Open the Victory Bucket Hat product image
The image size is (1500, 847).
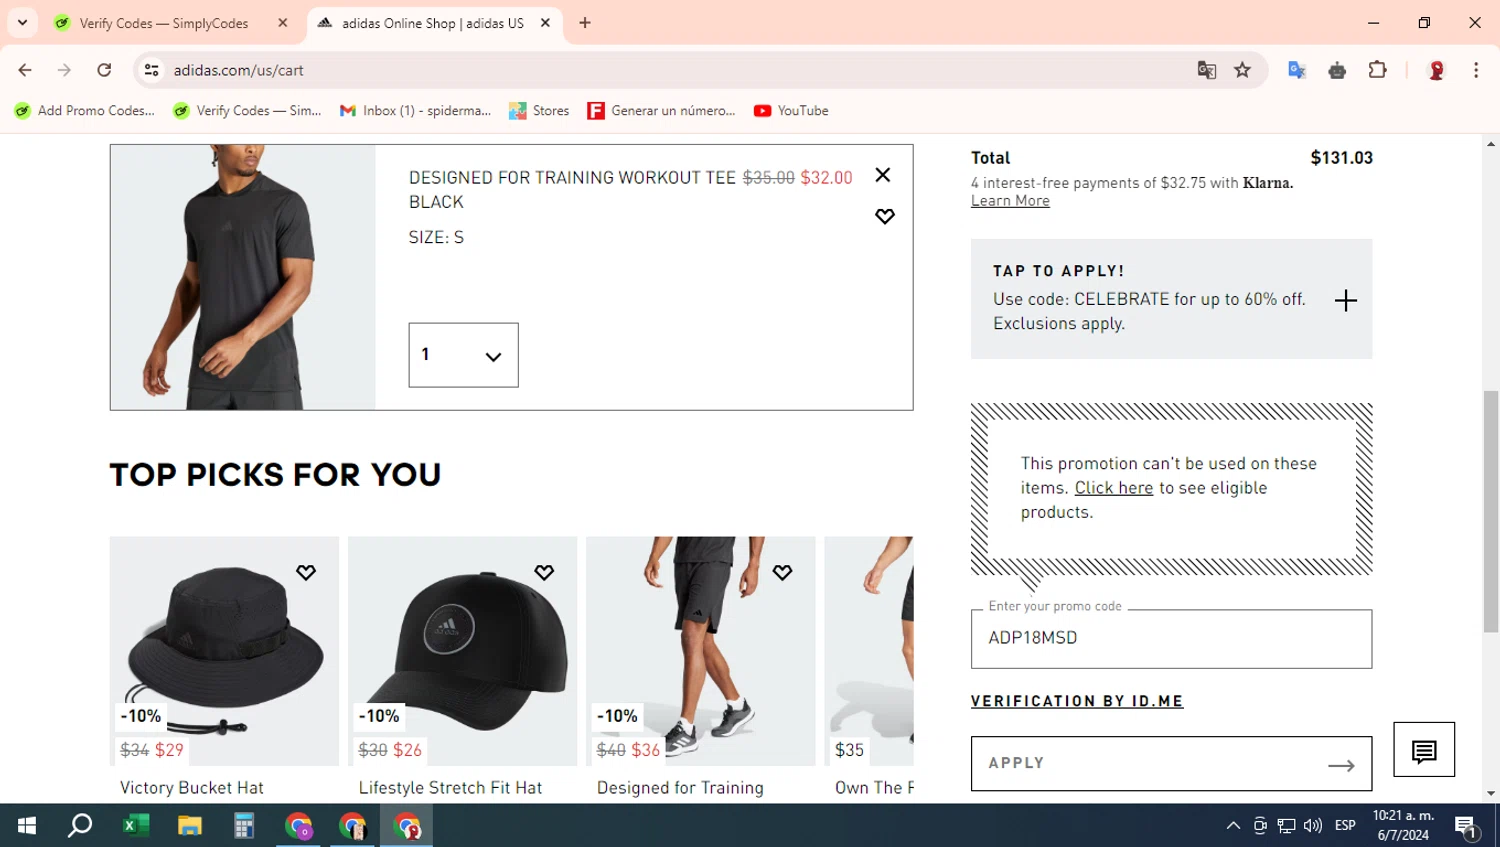tap(224, 651)
